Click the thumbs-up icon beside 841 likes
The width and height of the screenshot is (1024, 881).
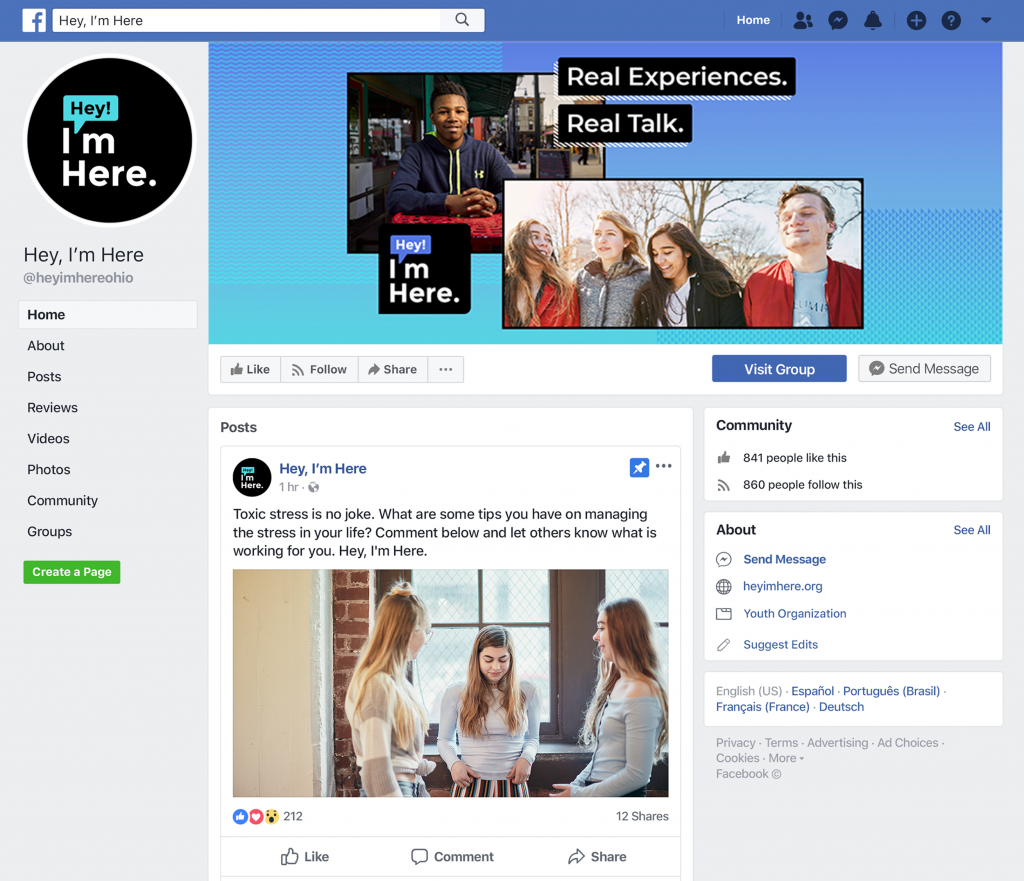click(x=724, y=458)
